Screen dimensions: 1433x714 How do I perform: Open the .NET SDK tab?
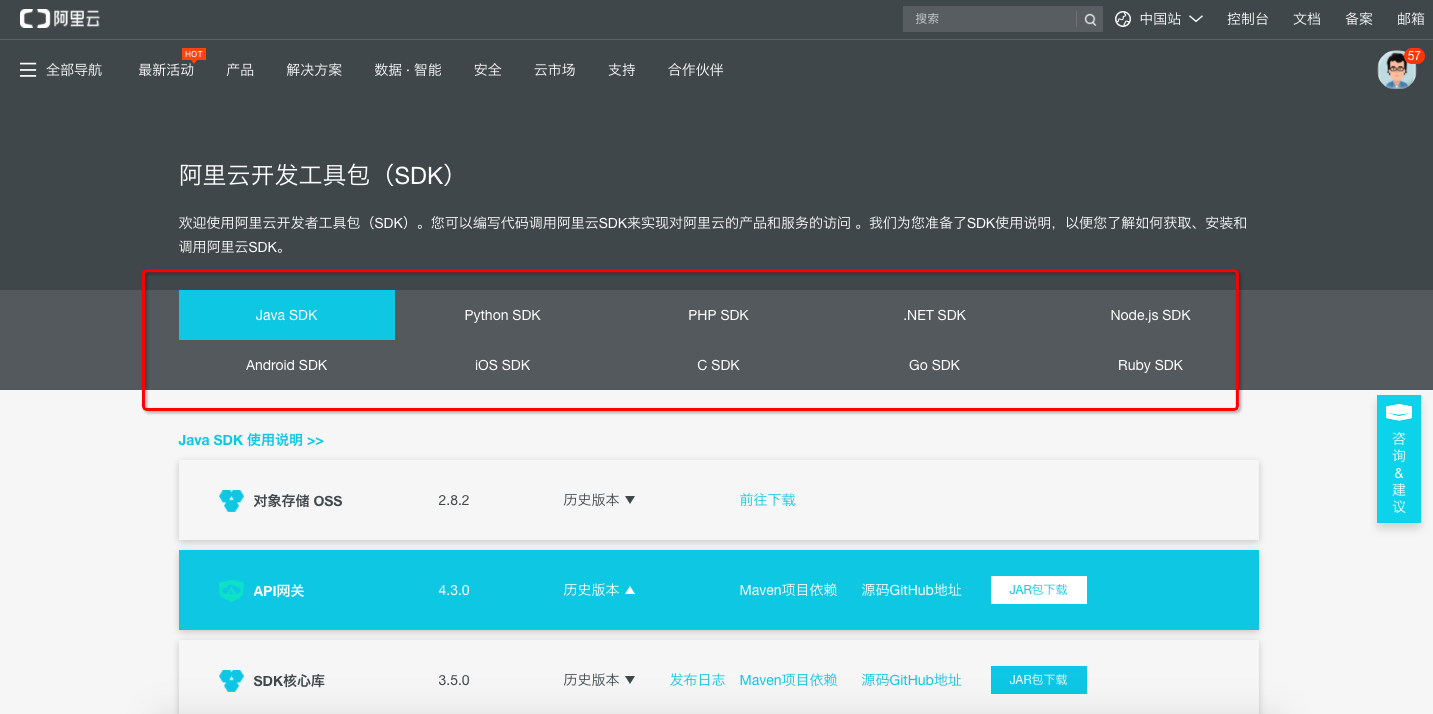(935, 315)
